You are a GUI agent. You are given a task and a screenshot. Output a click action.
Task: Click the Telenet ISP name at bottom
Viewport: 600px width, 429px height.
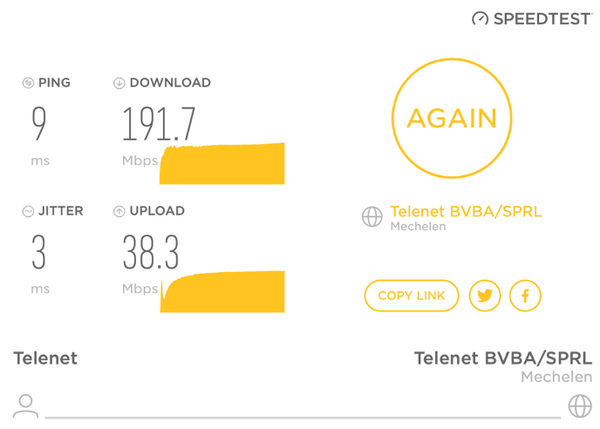(x=46, y=358)
